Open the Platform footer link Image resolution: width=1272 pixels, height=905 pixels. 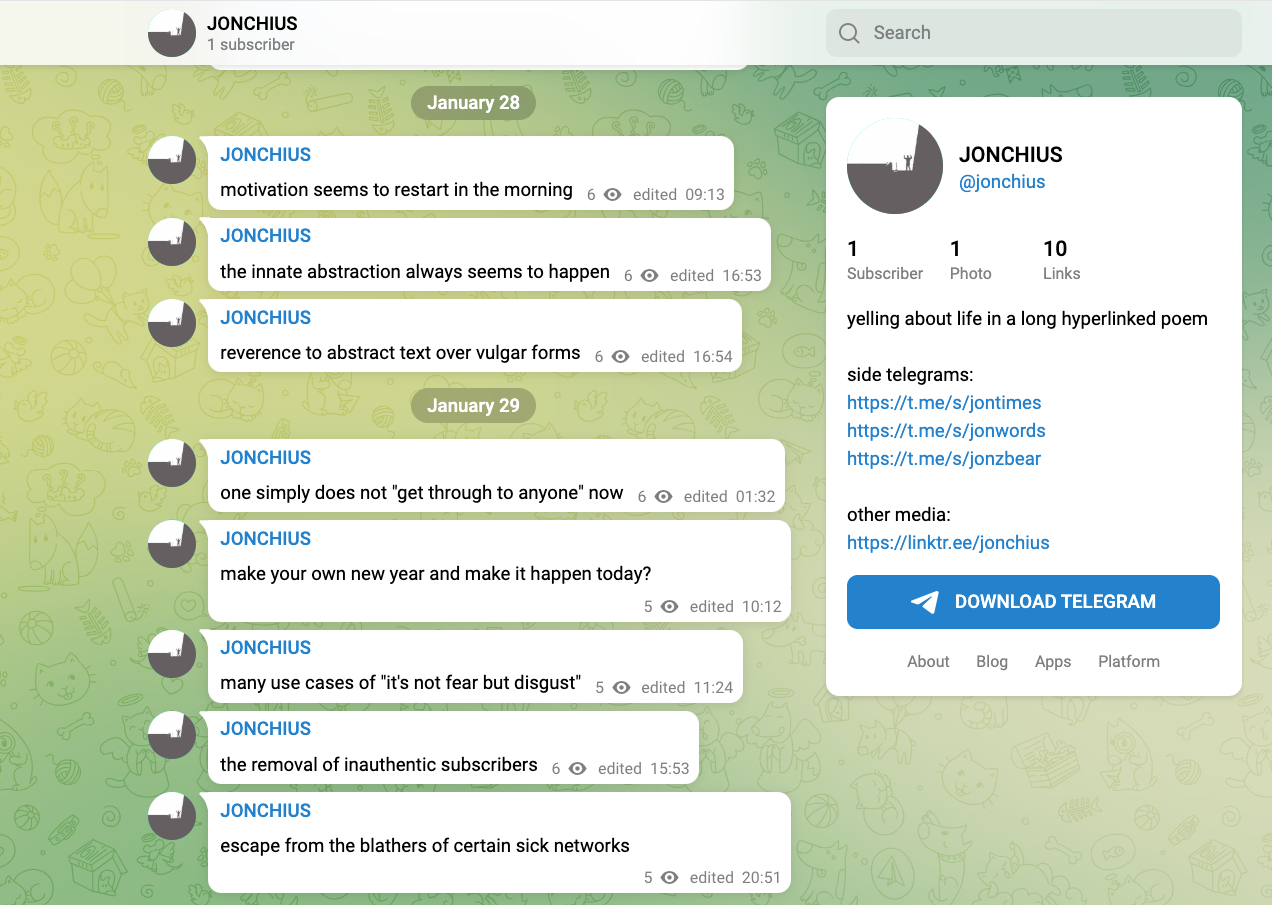point(1129,661)
